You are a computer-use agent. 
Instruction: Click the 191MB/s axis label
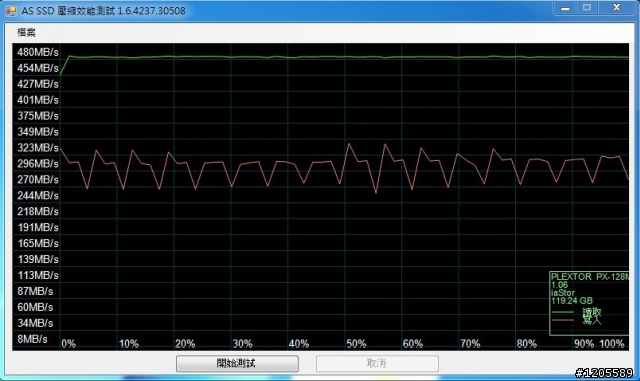(38, 227)
